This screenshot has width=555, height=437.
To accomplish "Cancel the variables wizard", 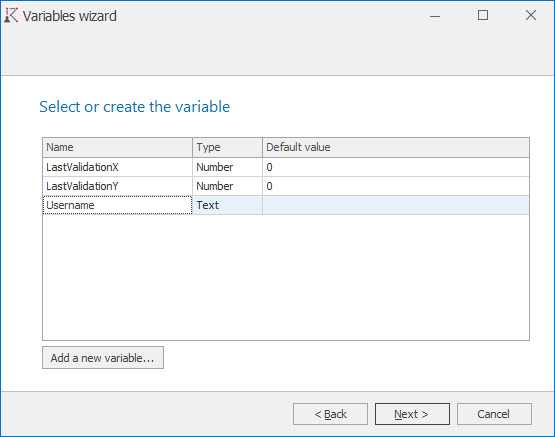I will (x=494, y=414).
